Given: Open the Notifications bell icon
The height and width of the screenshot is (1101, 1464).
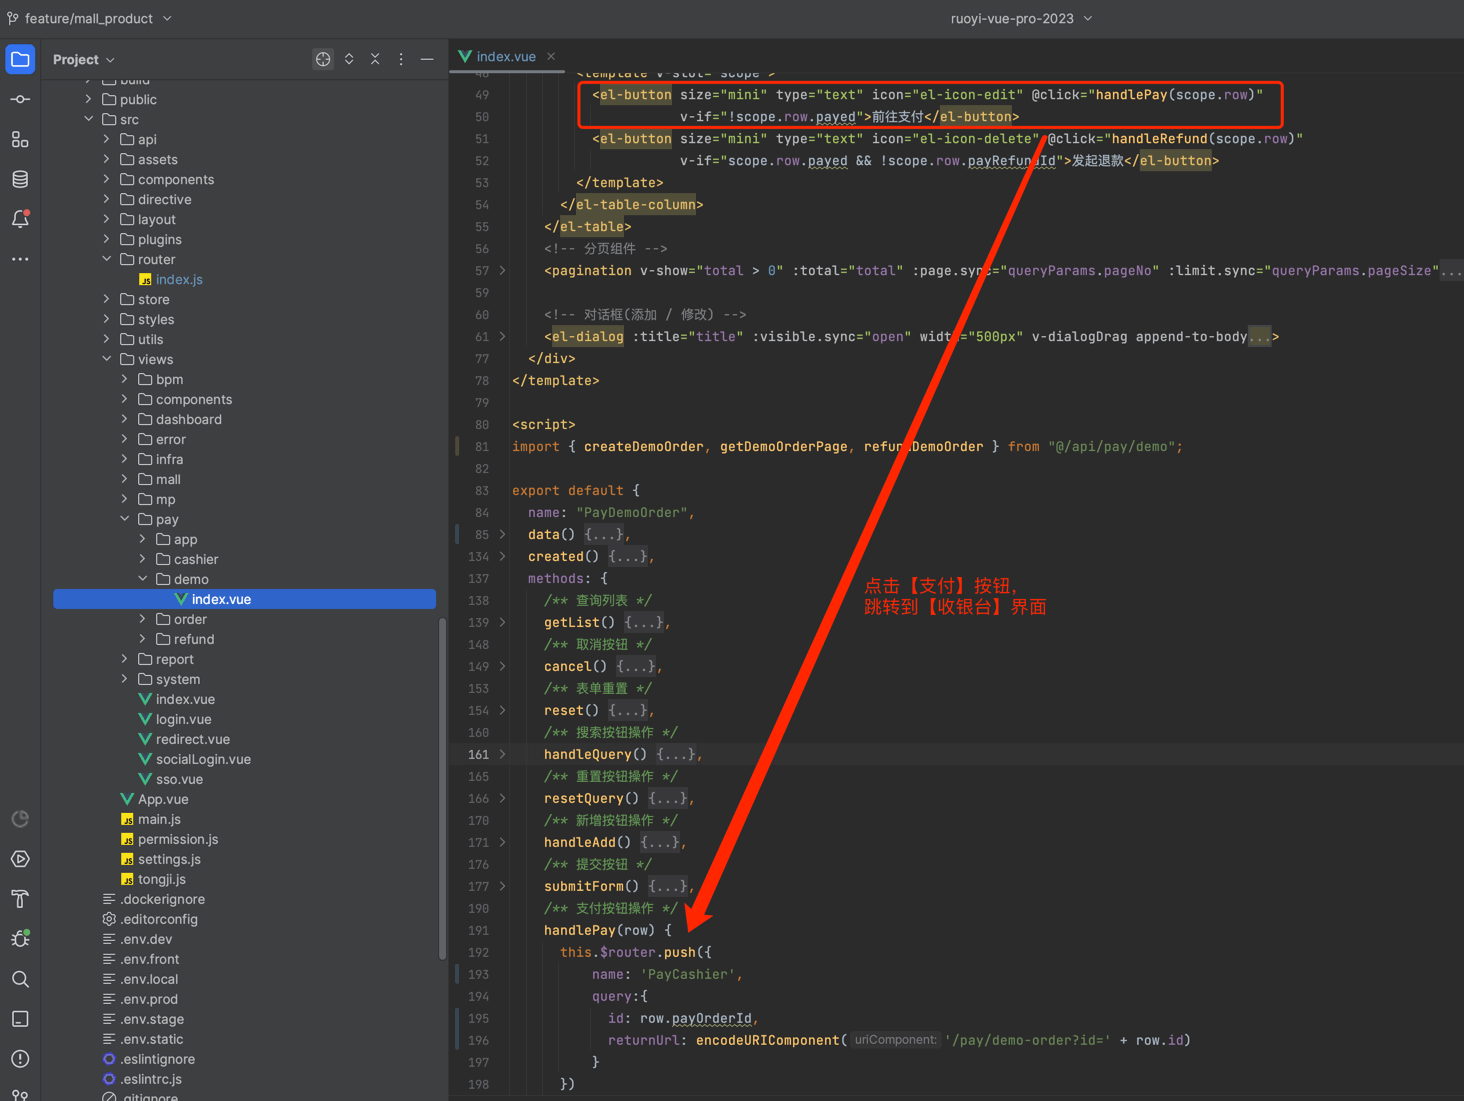Looking at the screenshot, I should click(x=20, y=219).
